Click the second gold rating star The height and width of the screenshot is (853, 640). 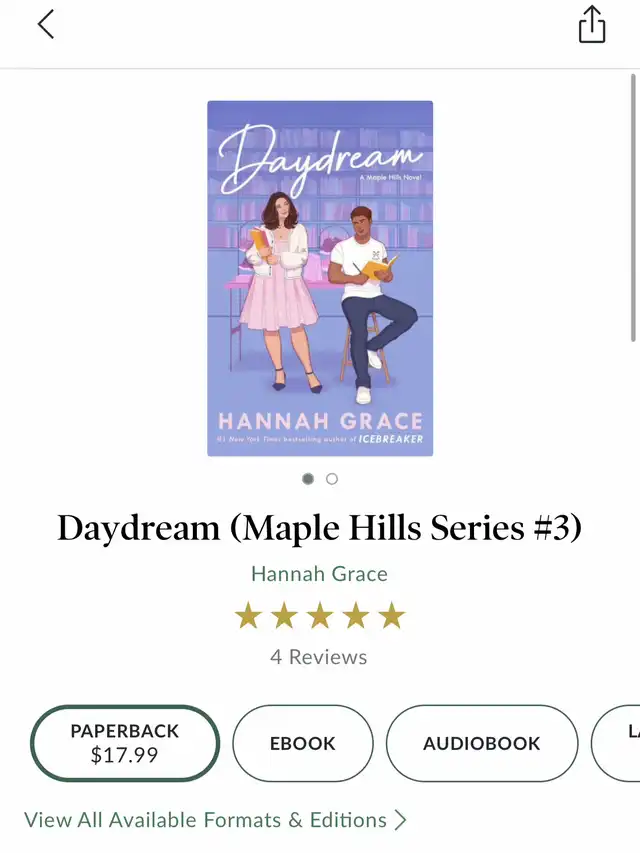click(x=284, y=616)
